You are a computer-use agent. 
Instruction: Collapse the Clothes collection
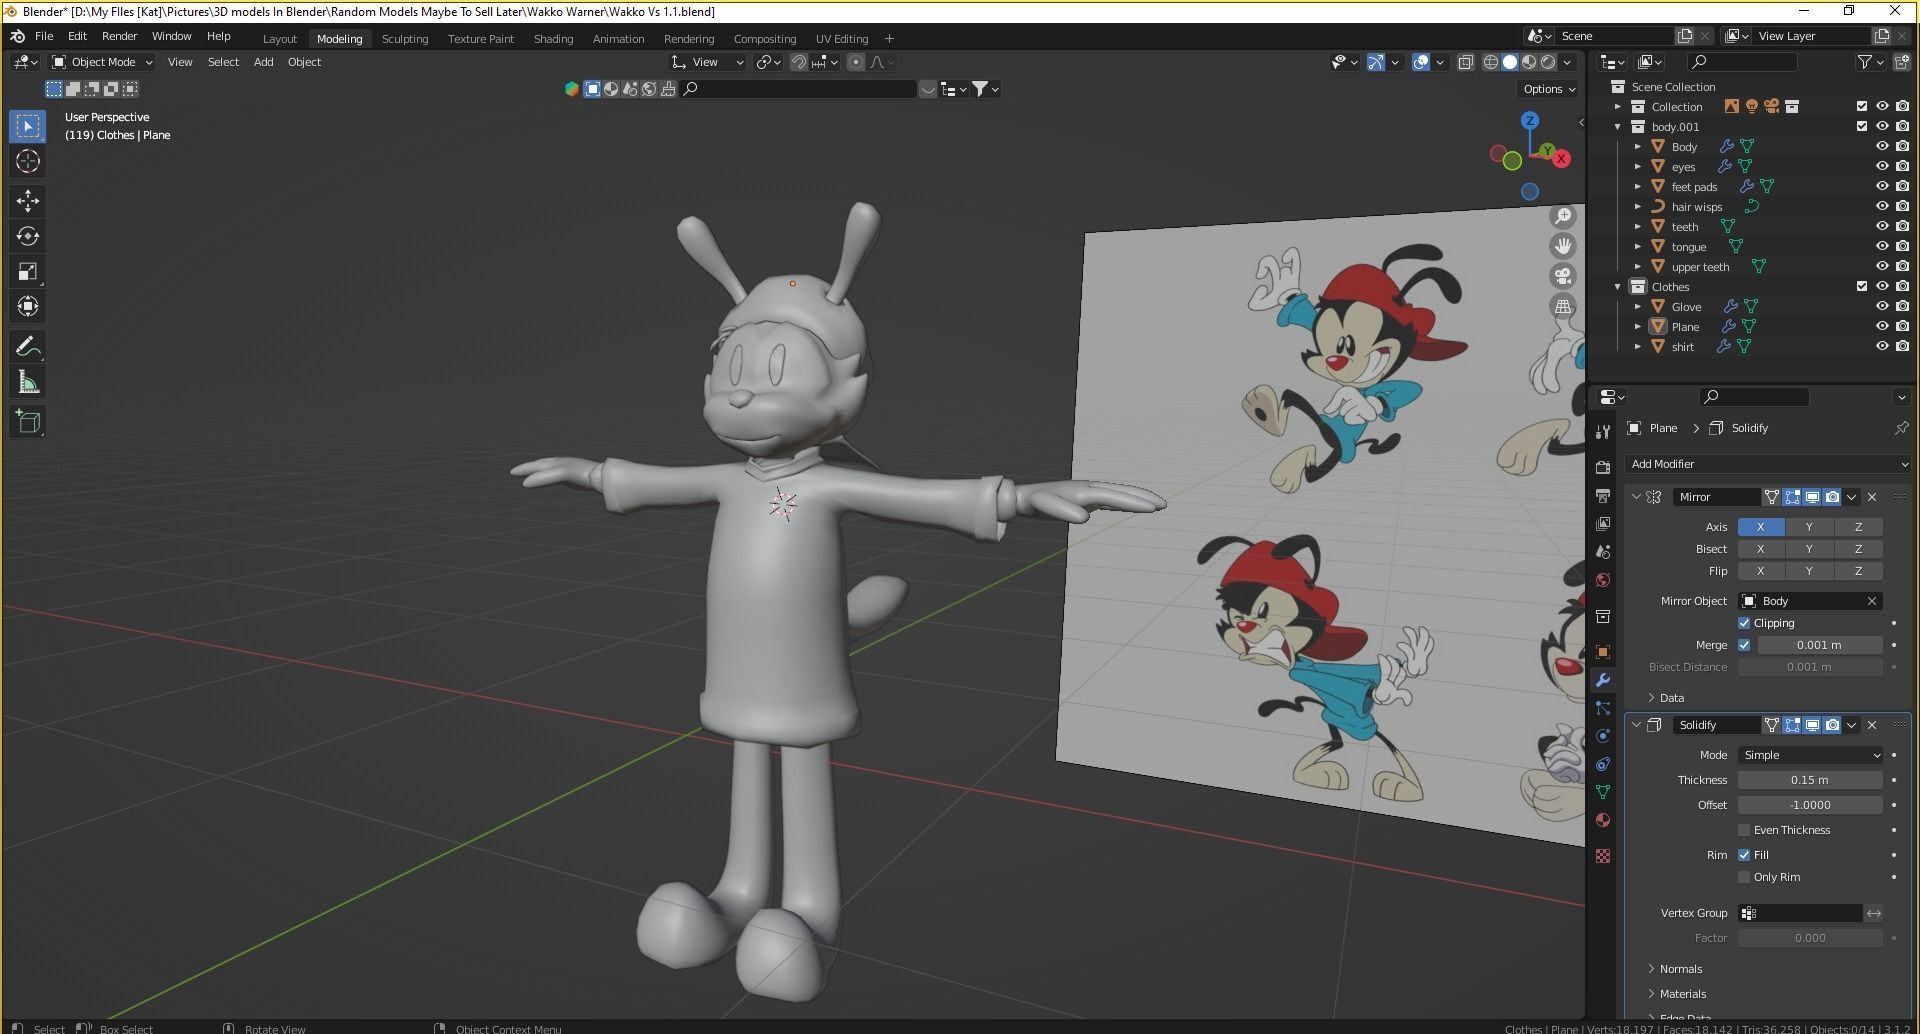[x=1617, y=287]
